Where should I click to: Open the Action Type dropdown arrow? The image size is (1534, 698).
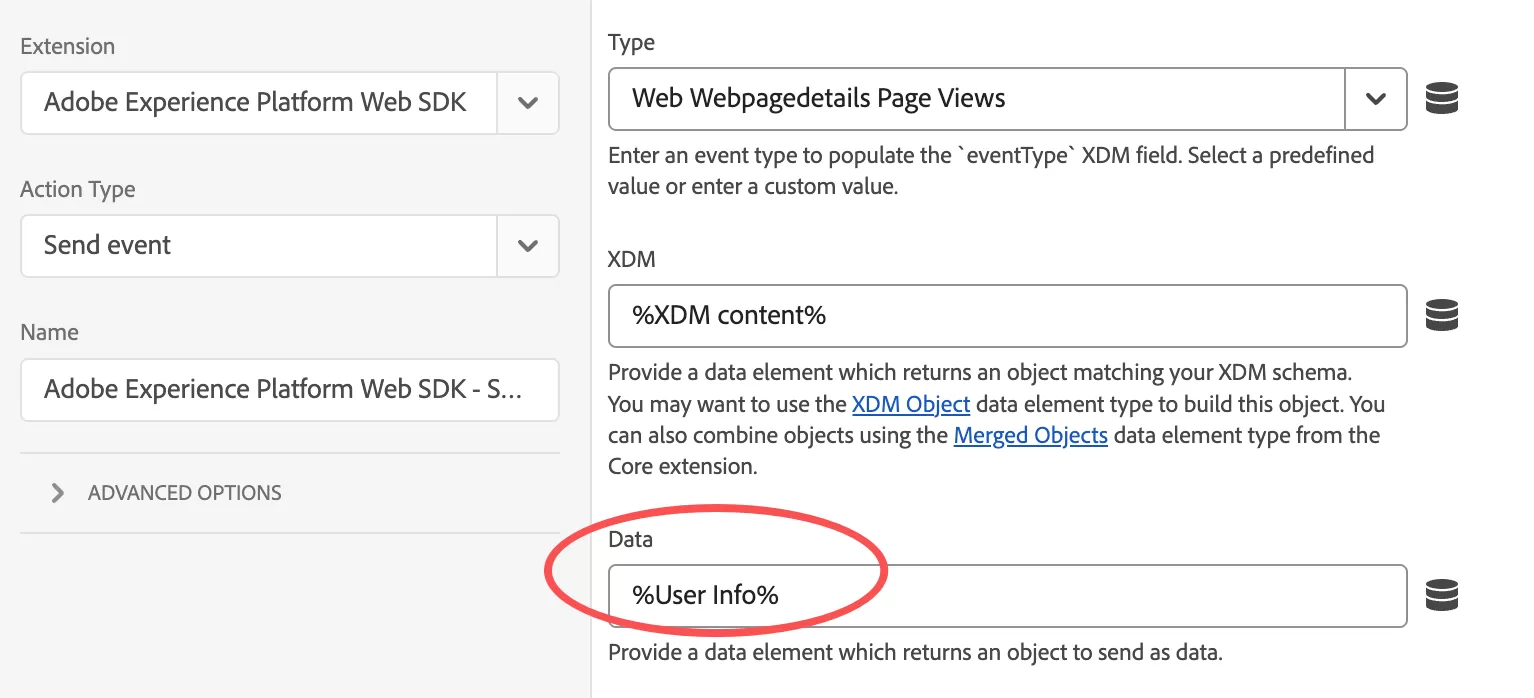pos(528,245)
